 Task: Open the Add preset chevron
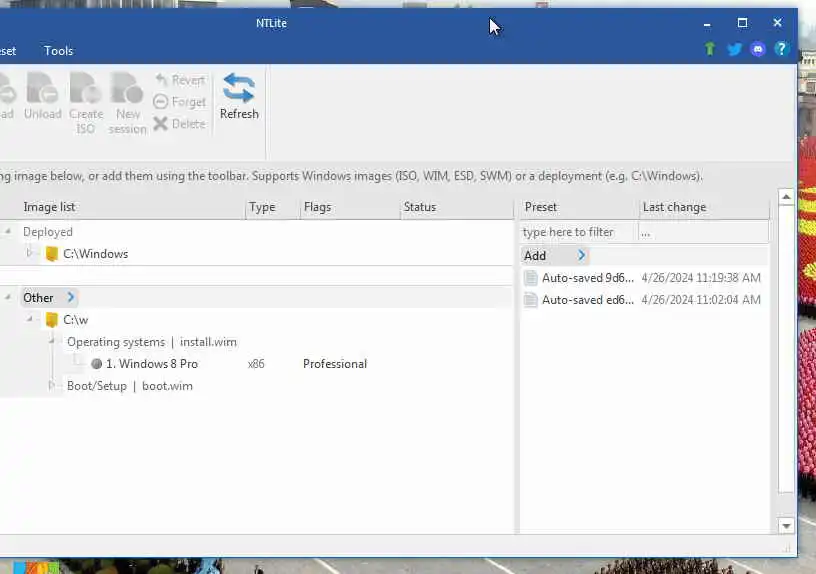click(581, 256)
